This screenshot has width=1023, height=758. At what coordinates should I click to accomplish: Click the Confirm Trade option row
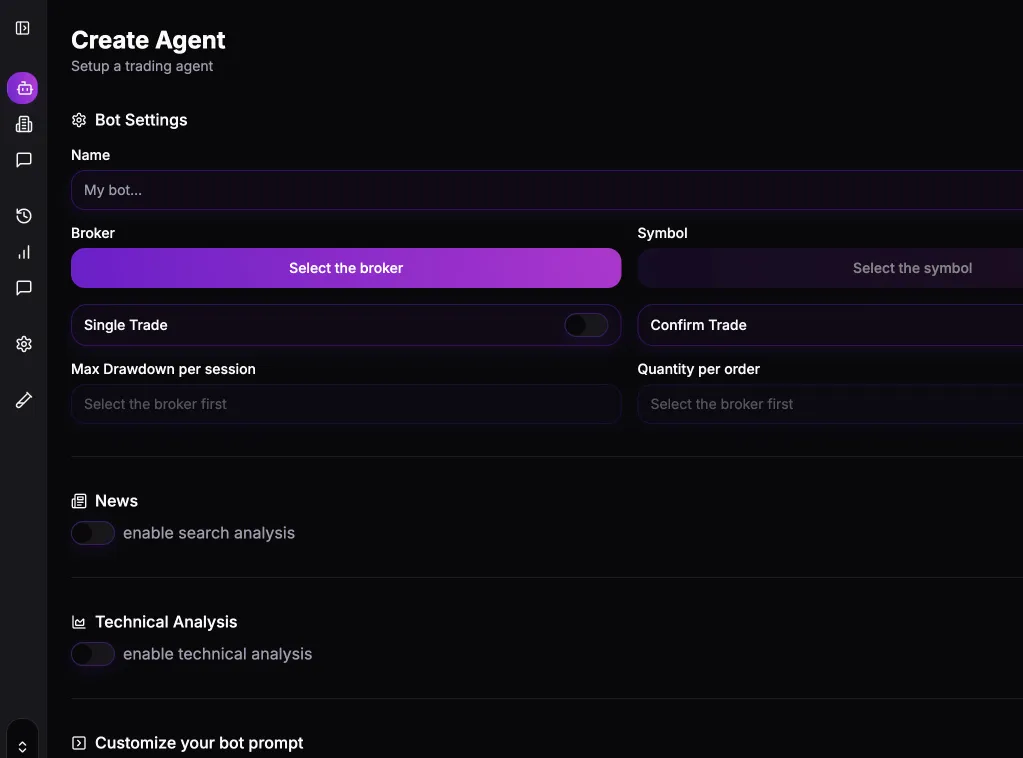pyautogui.click(x=830, y=325)
